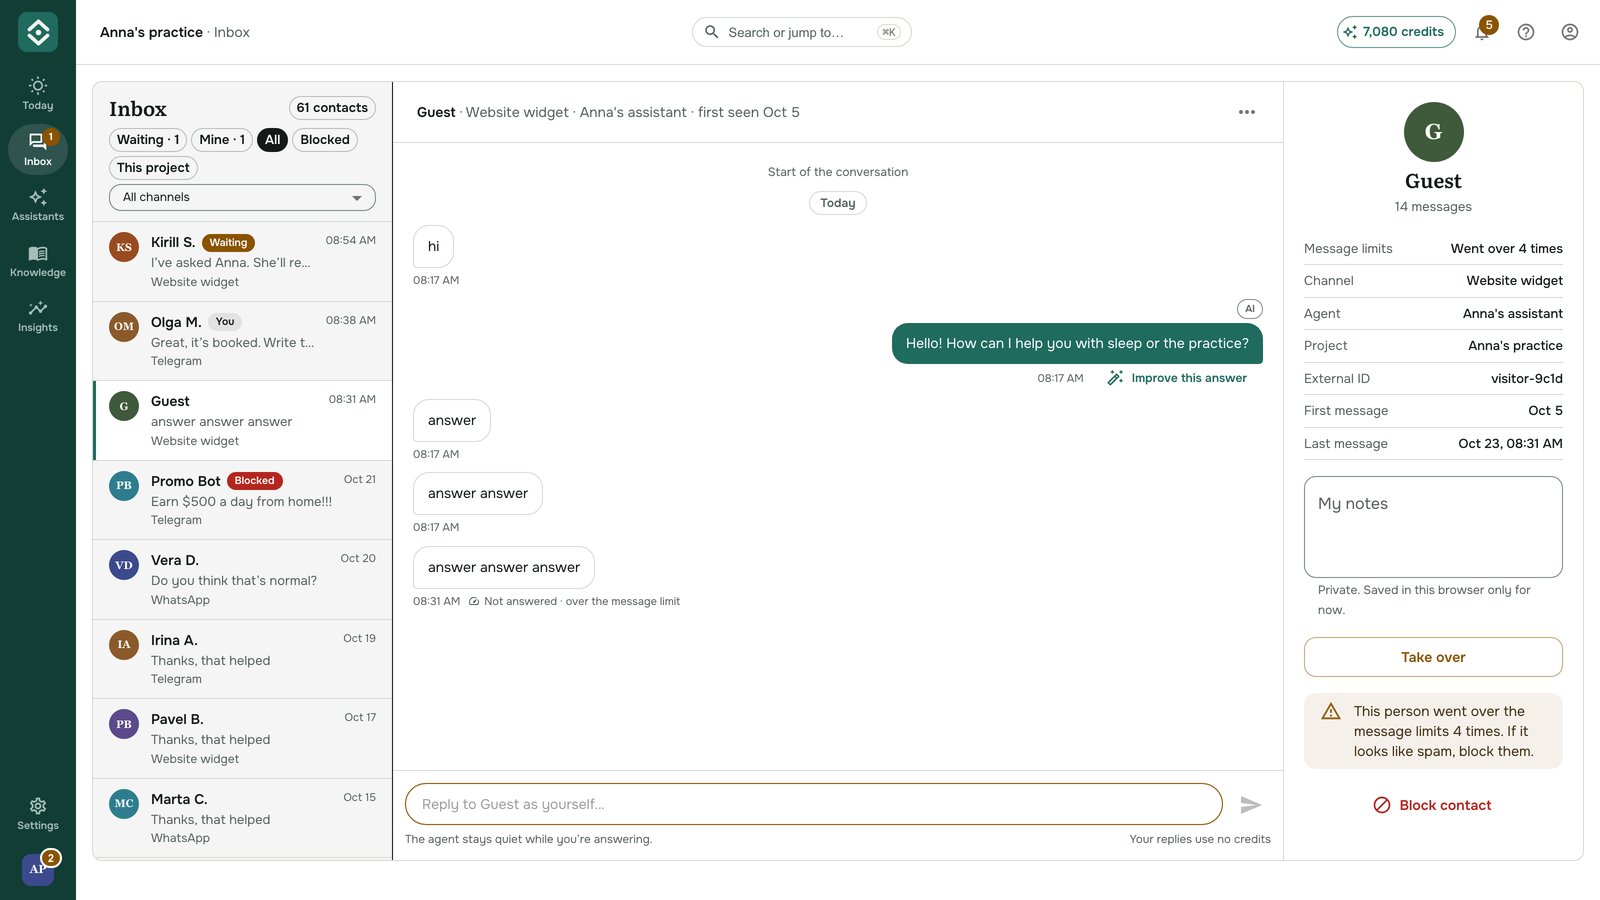
Task: Select the All filter chip
Action: click(272, 140)
